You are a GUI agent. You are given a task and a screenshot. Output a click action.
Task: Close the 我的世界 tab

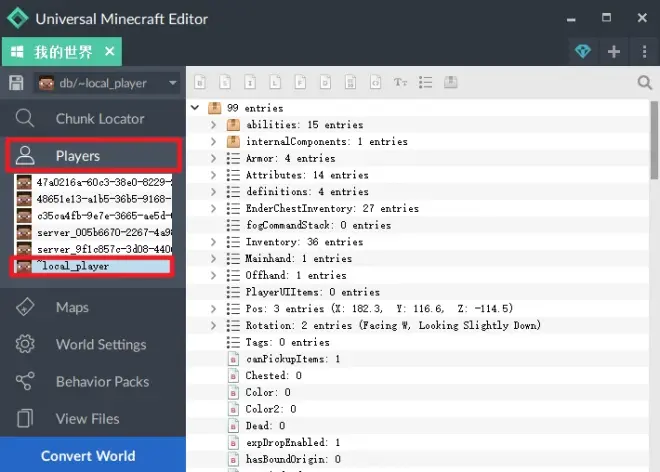[110, 52]
